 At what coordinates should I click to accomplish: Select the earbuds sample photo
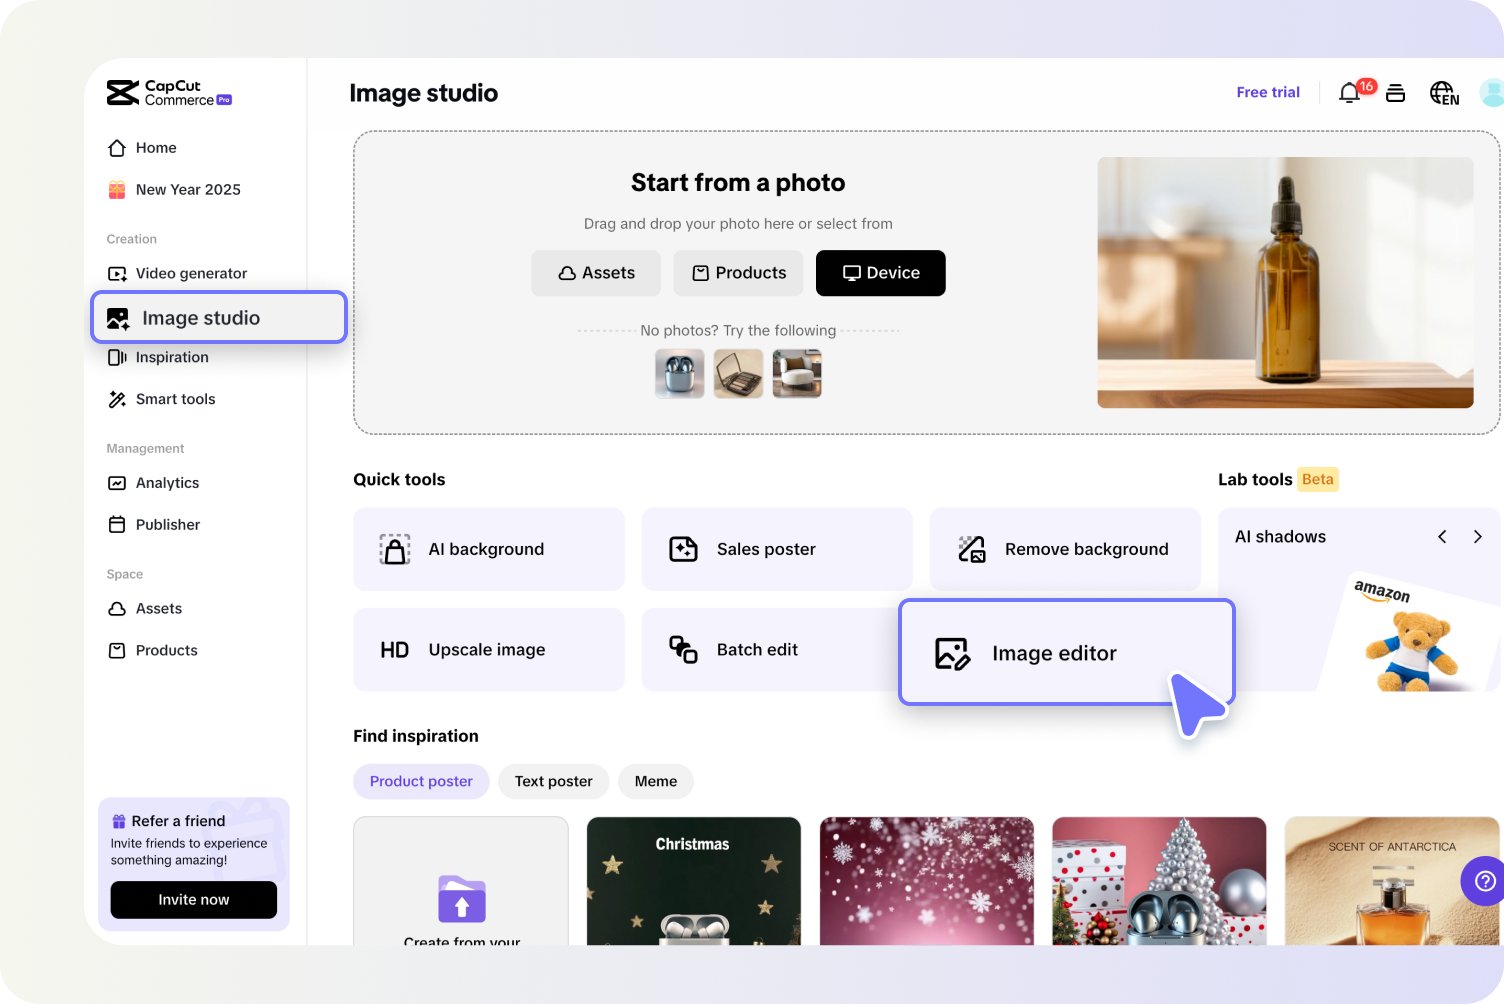(x=679, y=373)
